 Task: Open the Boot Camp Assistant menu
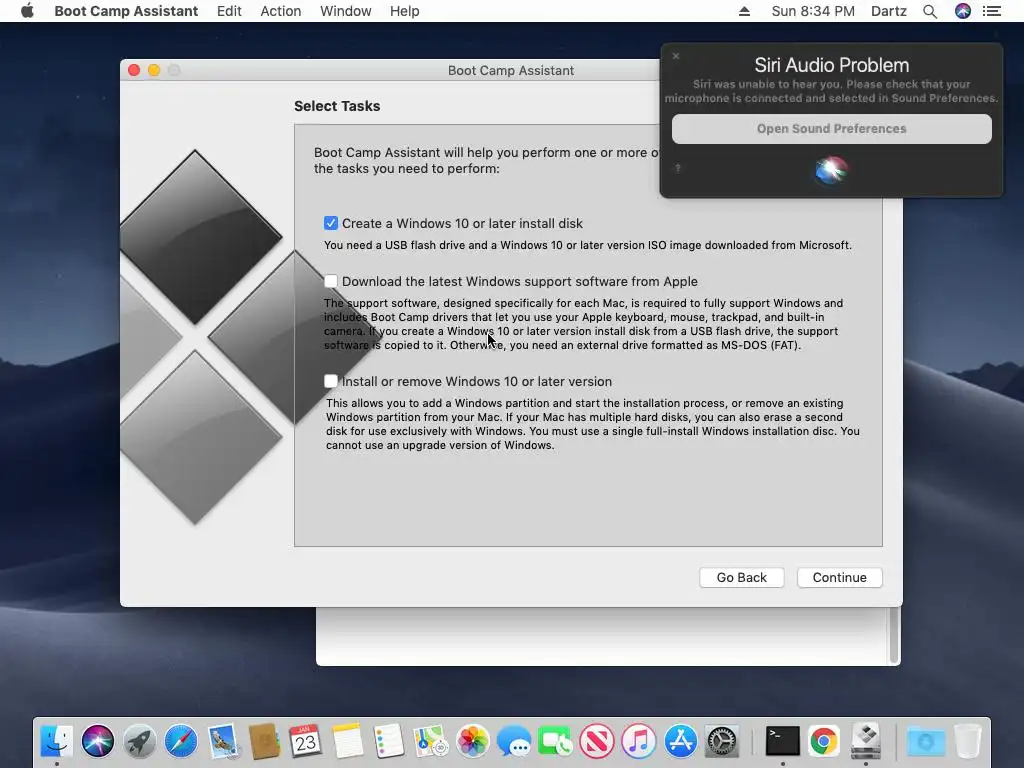pyautogui.click(x=126, y=11)
